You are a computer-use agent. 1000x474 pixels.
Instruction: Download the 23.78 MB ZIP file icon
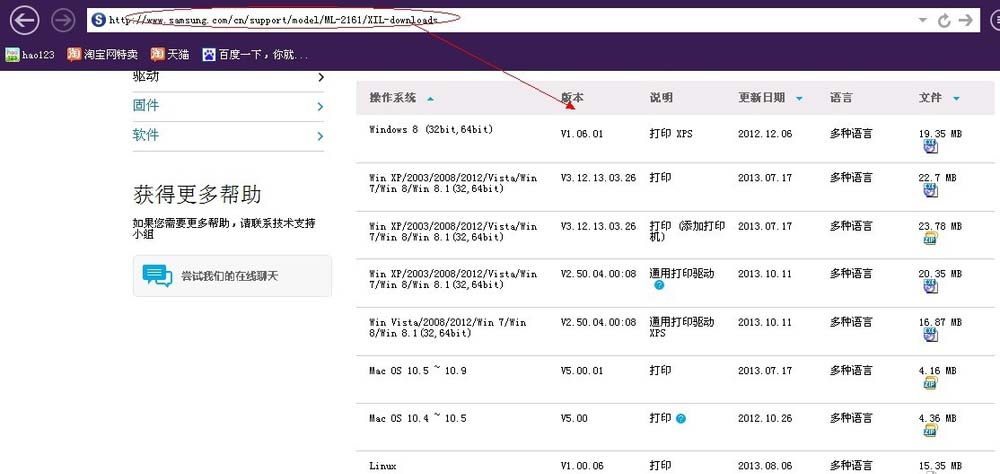point(931,239)
